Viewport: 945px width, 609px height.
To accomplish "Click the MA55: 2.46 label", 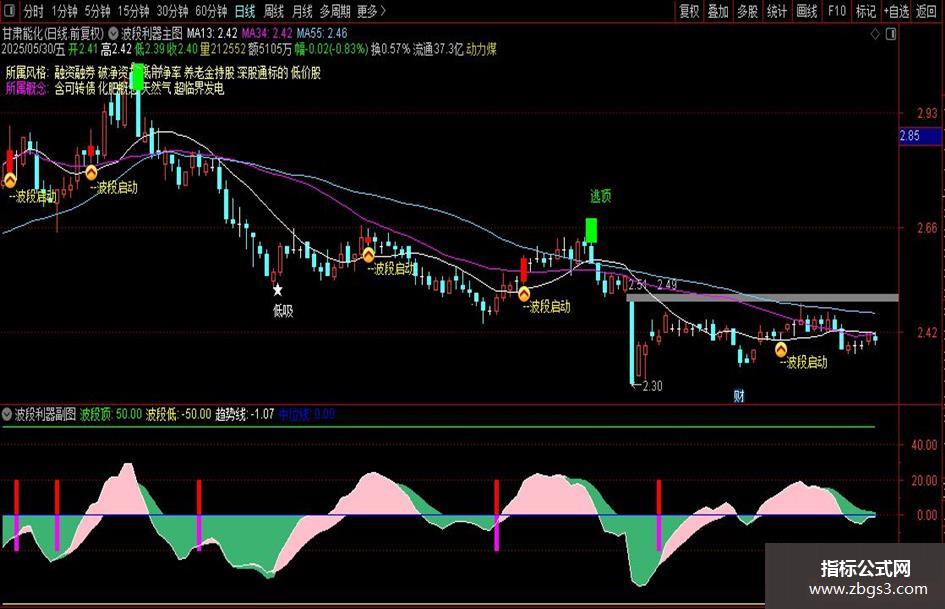I will point(322,34).
